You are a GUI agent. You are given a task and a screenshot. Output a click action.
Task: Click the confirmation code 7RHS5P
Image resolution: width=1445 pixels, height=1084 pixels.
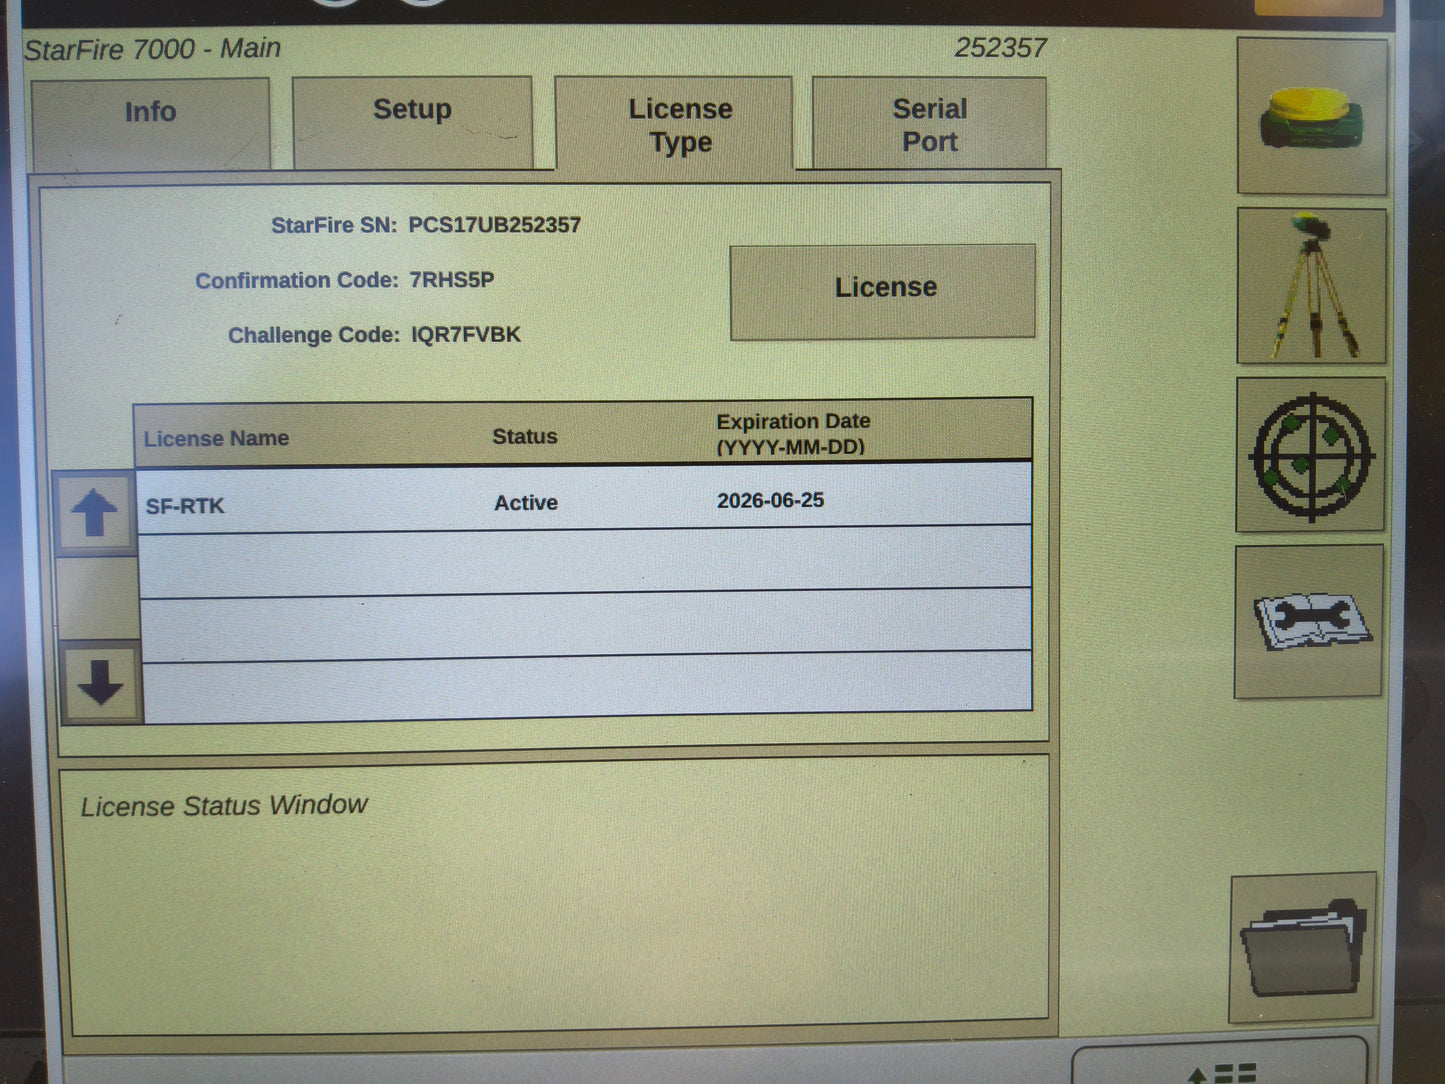(x=452, y=280)
